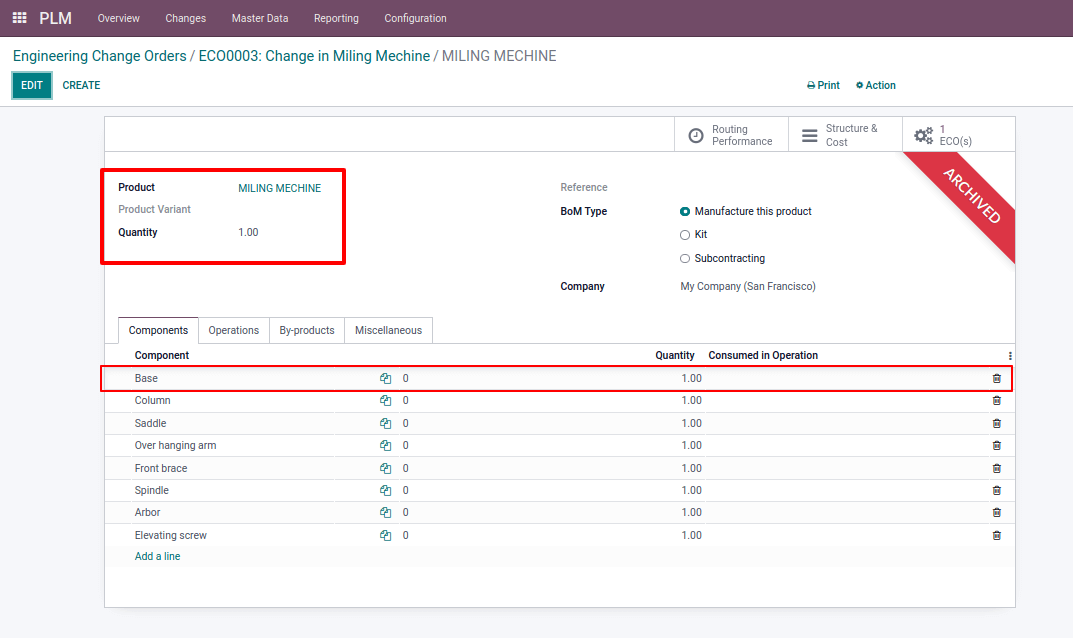This screenshot has width=1073, height=638.
Task: Click forecast icon in Over hanging arm row
Action: pos(385,446)
